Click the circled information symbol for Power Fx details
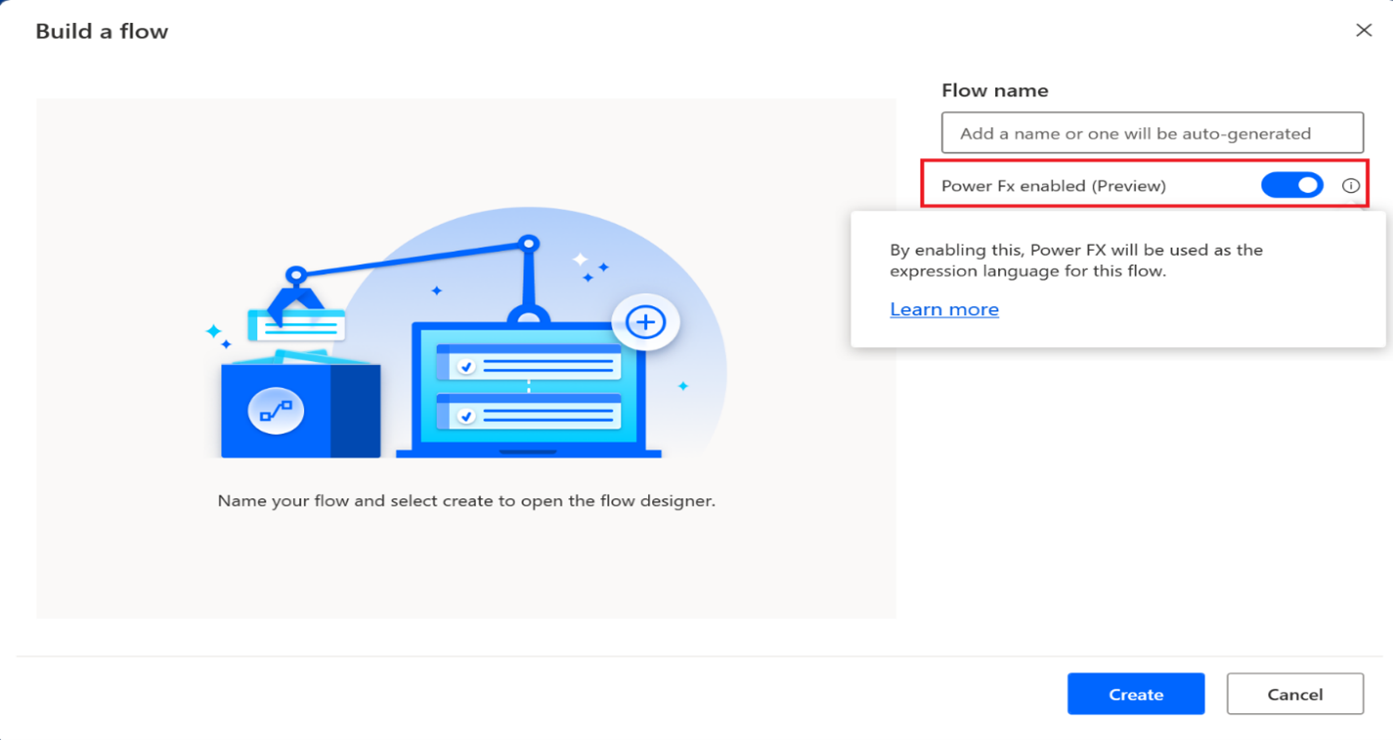 [x=1351, y=185]
